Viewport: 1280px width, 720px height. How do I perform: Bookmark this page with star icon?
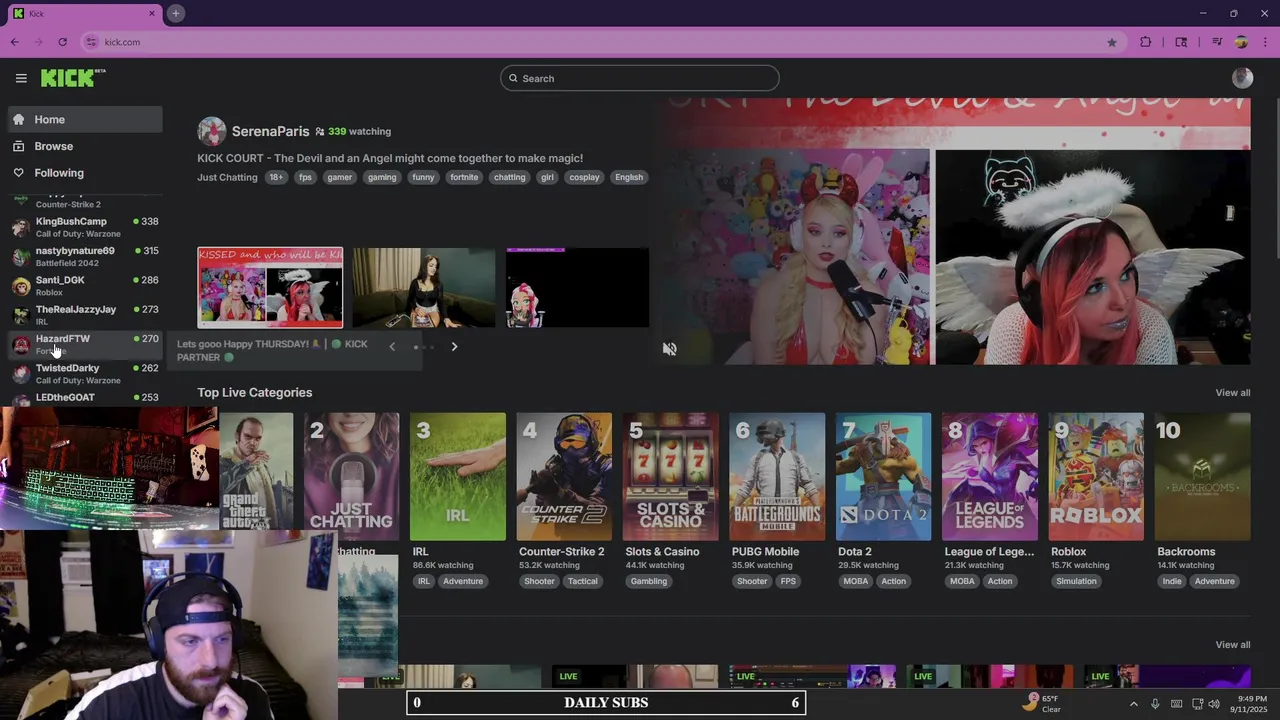point(1111,42)
